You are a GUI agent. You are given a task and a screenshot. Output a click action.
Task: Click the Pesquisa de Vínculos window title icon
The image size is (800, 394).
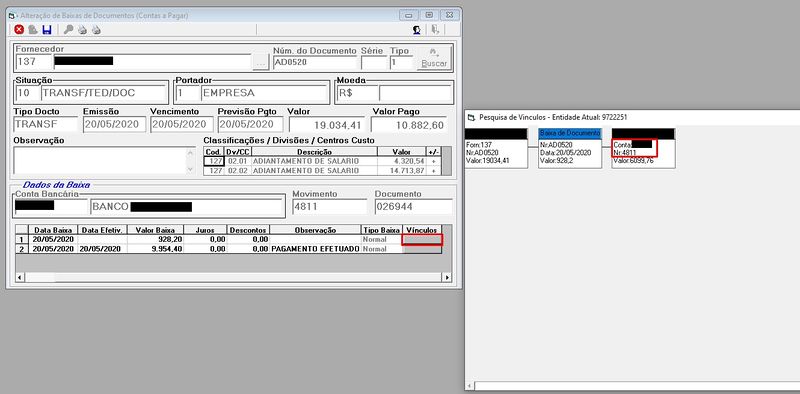click(471, 117)
